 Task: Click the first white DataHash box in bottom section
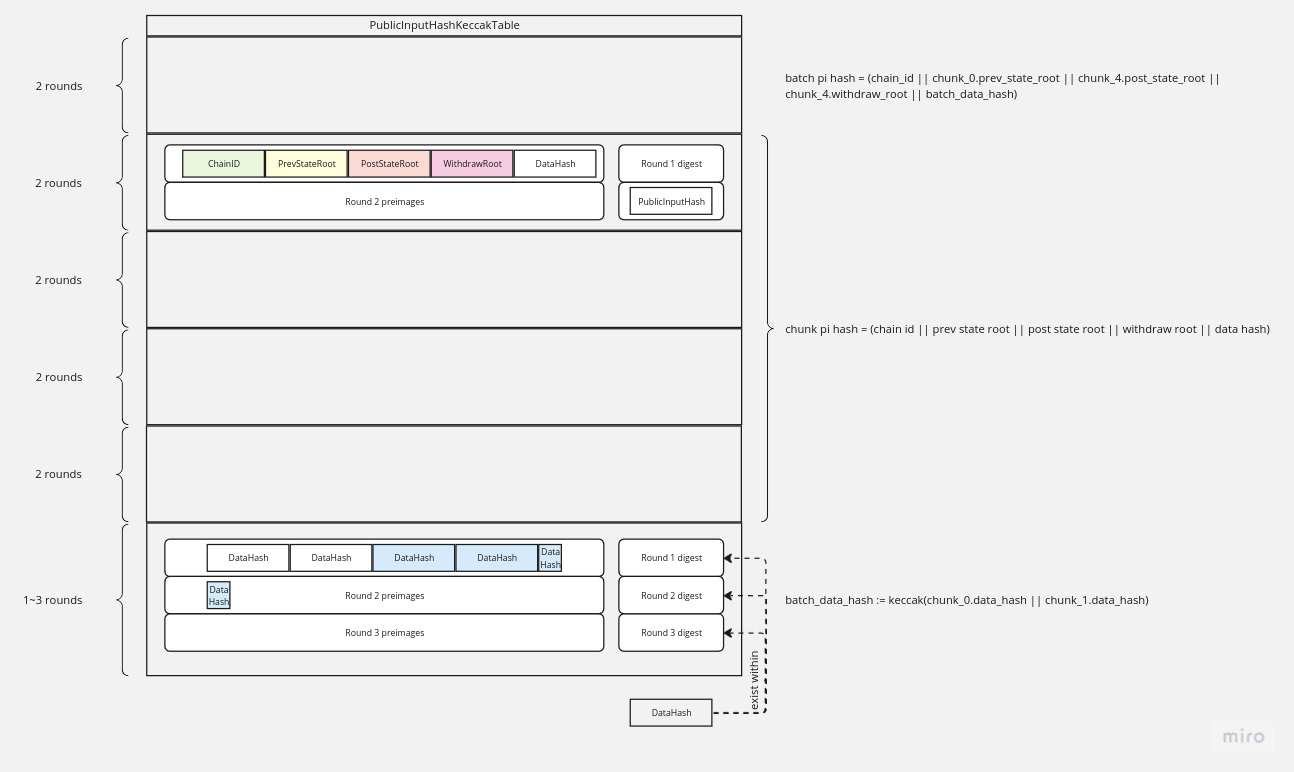pyautogui.click(x=248, y=558)
